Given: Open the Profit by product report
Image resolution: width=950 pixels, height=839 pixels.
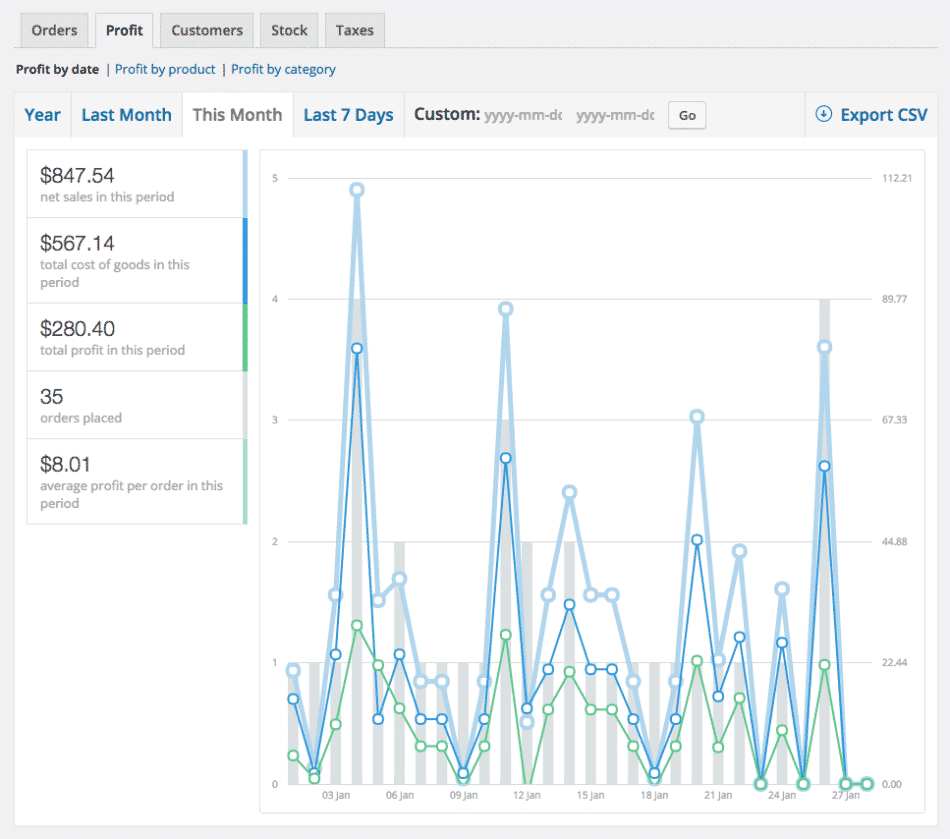Looking at the screenshot, I should pyautogui.click(x=165, y=69).
